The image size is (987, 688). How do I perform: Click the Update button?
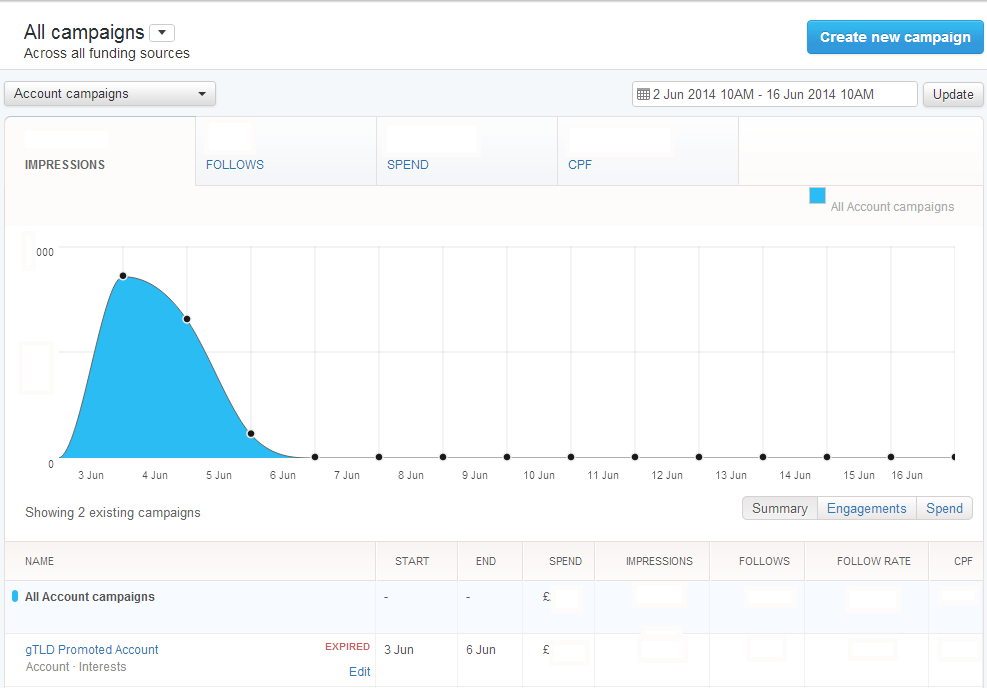tap(953, 94)
